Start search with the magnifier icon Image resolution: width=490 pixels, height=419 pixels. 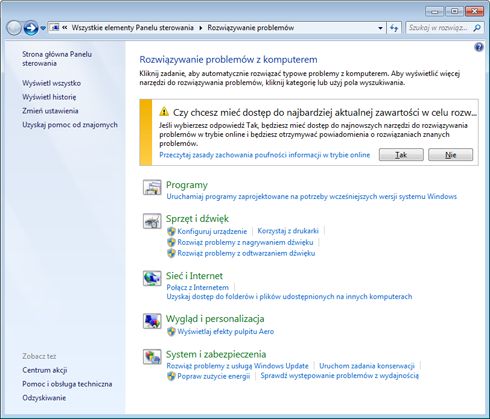[477, 28]
